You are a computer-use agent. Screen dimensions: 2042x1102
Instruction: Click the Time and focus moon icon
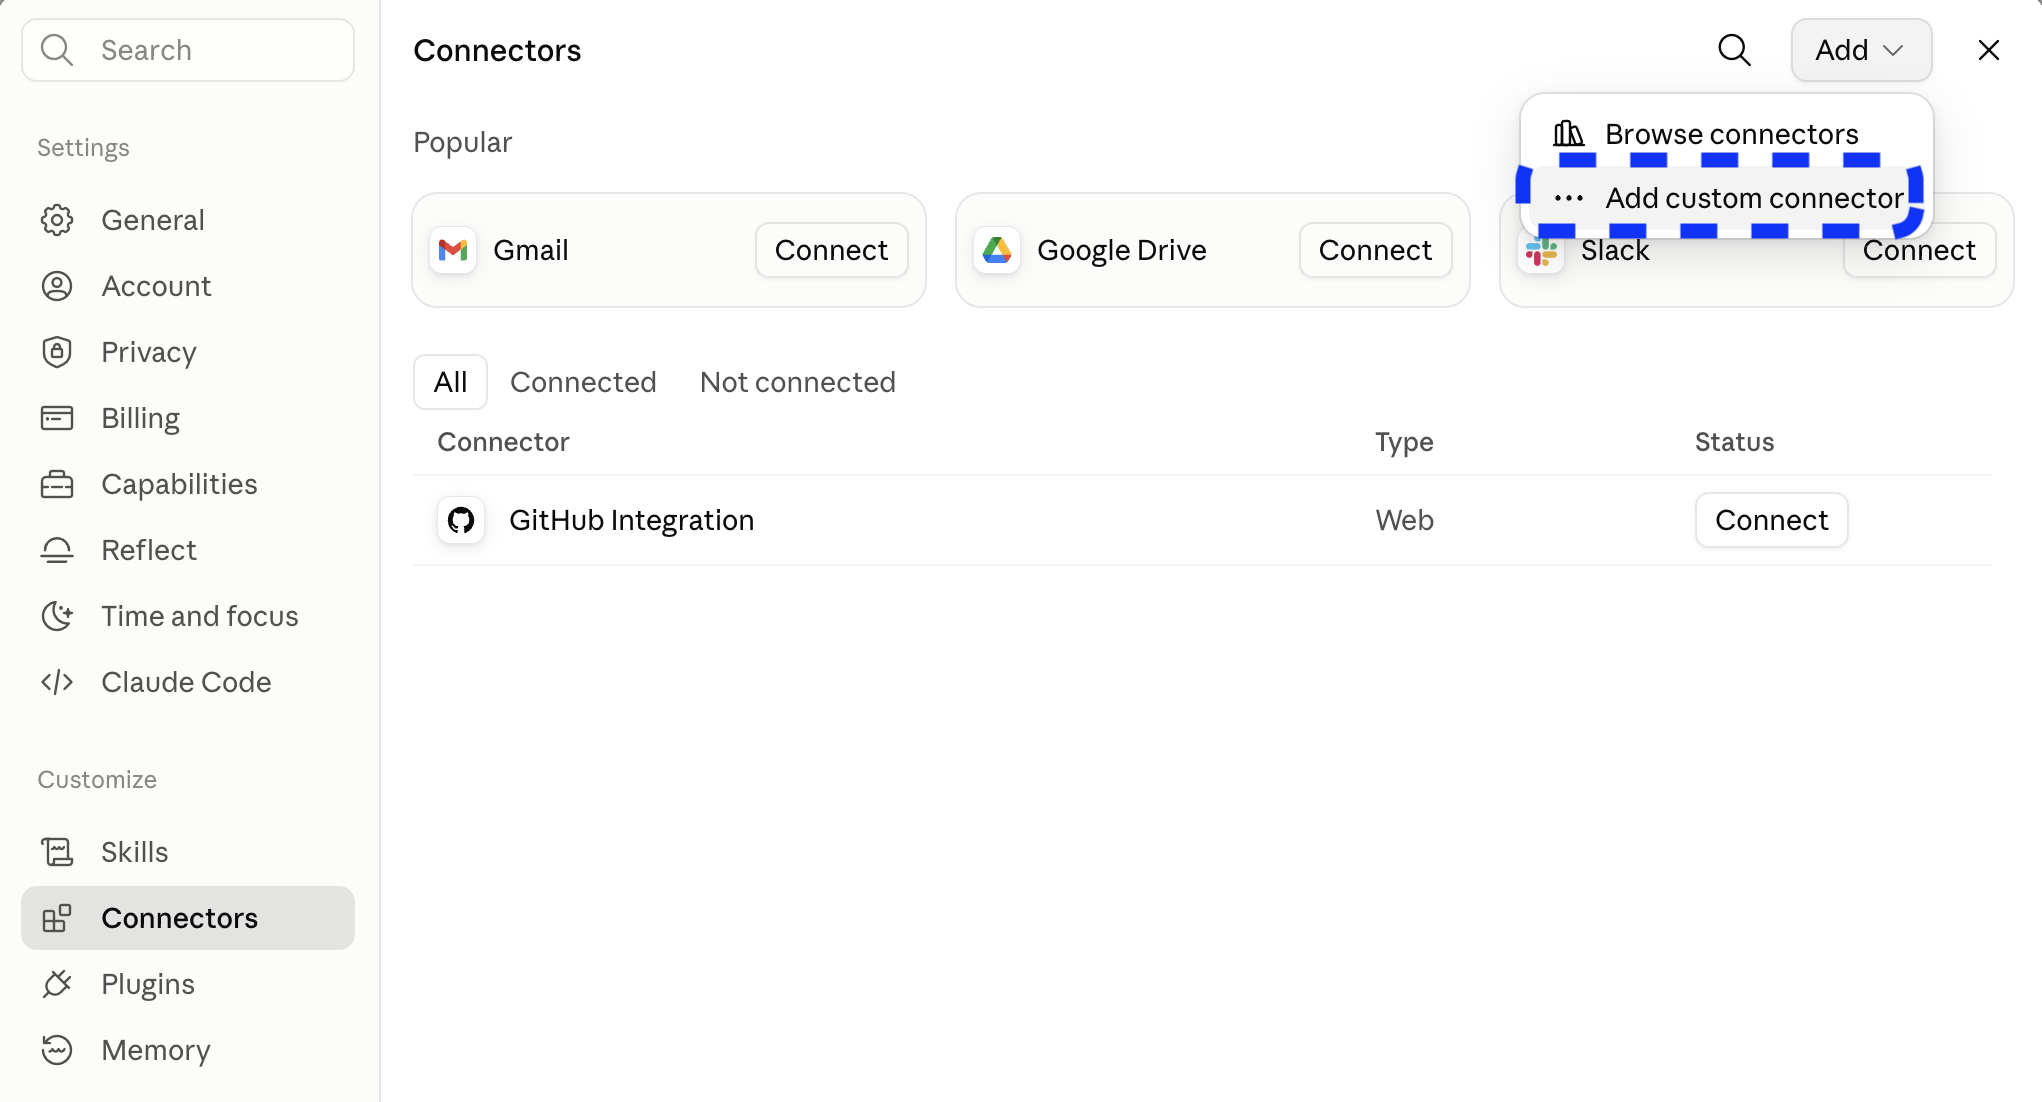[x=57, y=616]
